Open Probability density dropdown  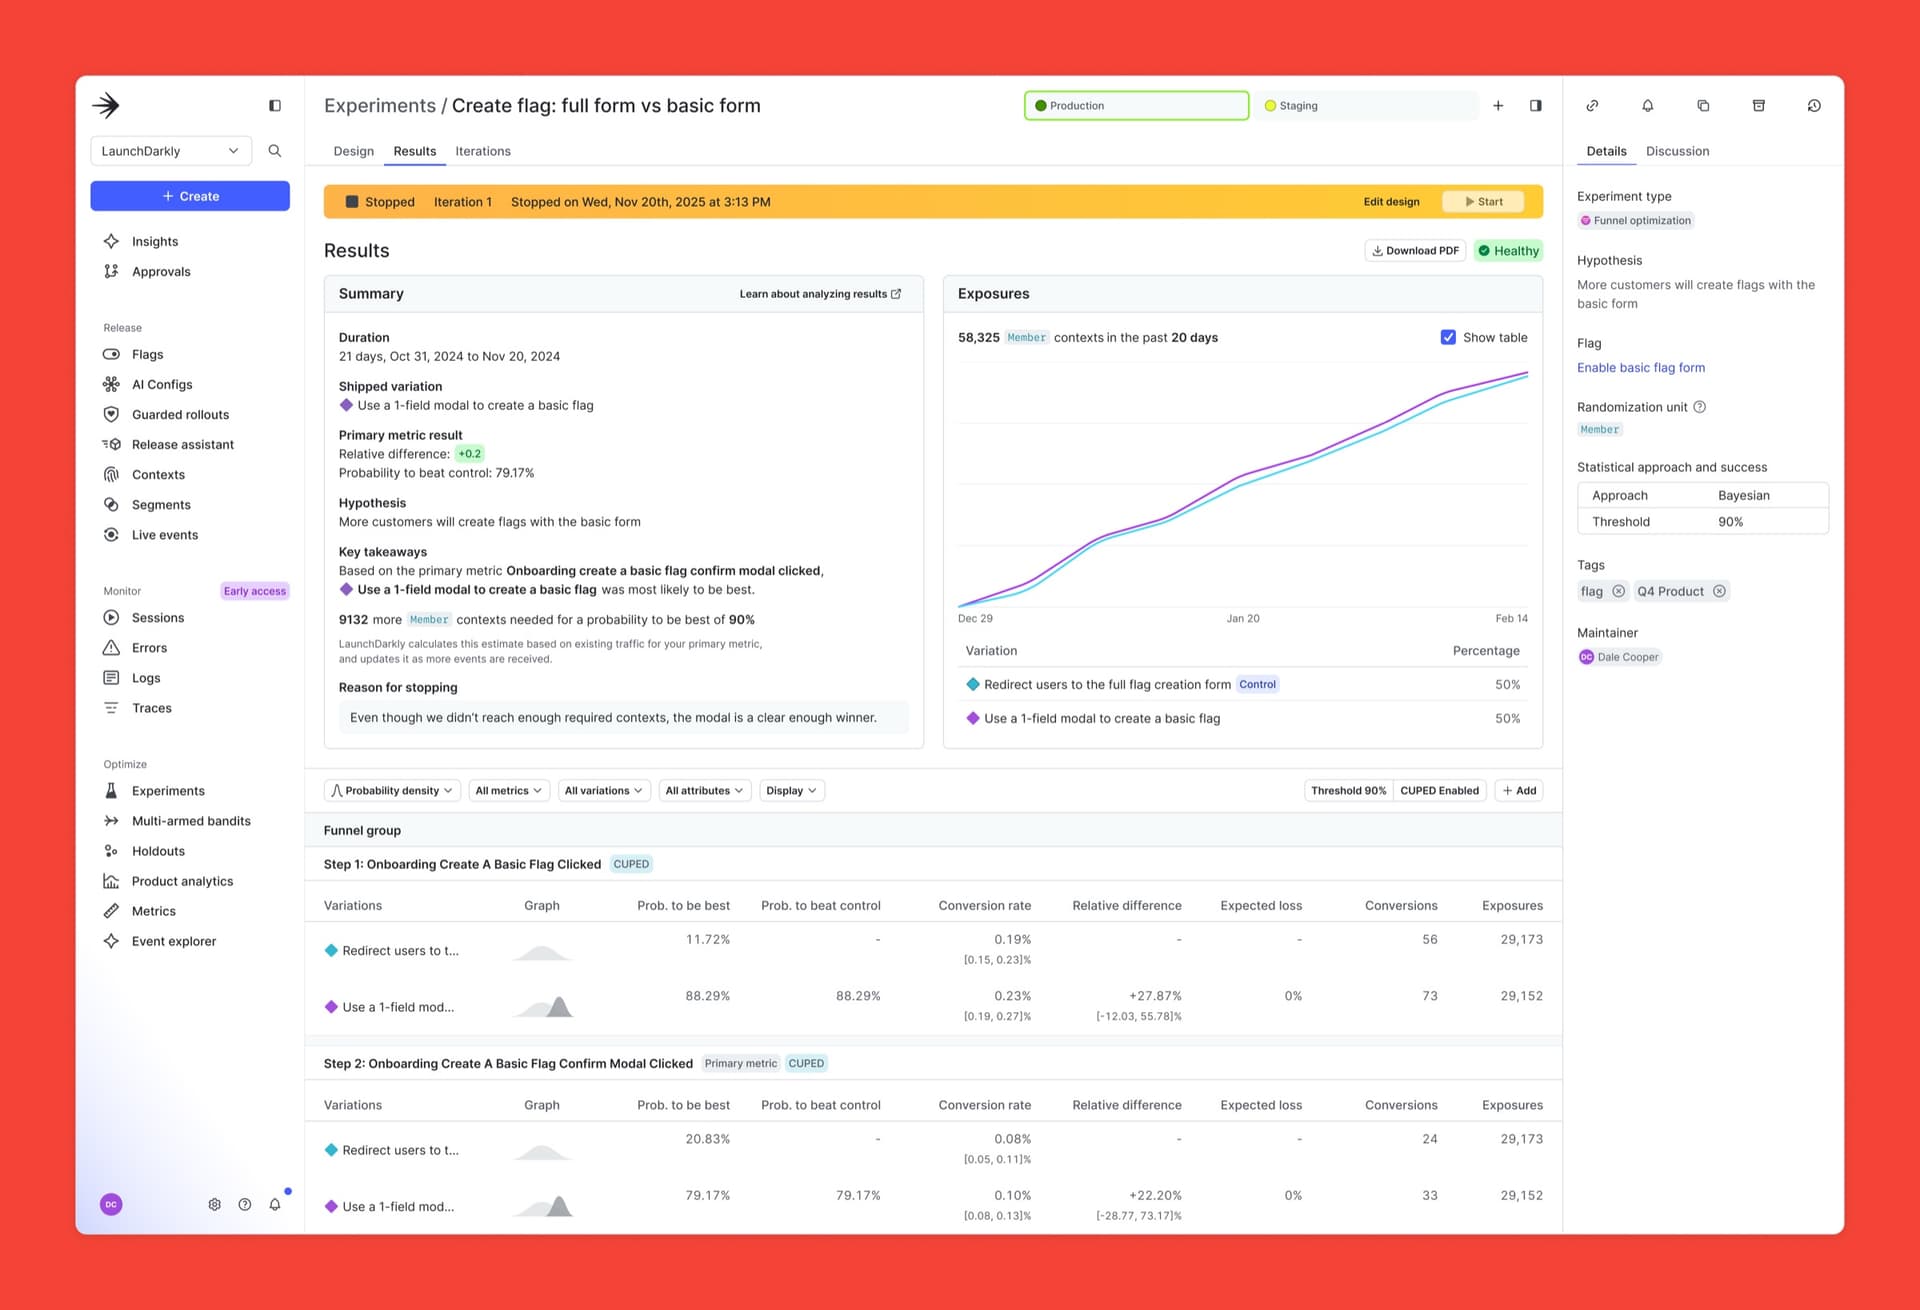pos(392,790)
